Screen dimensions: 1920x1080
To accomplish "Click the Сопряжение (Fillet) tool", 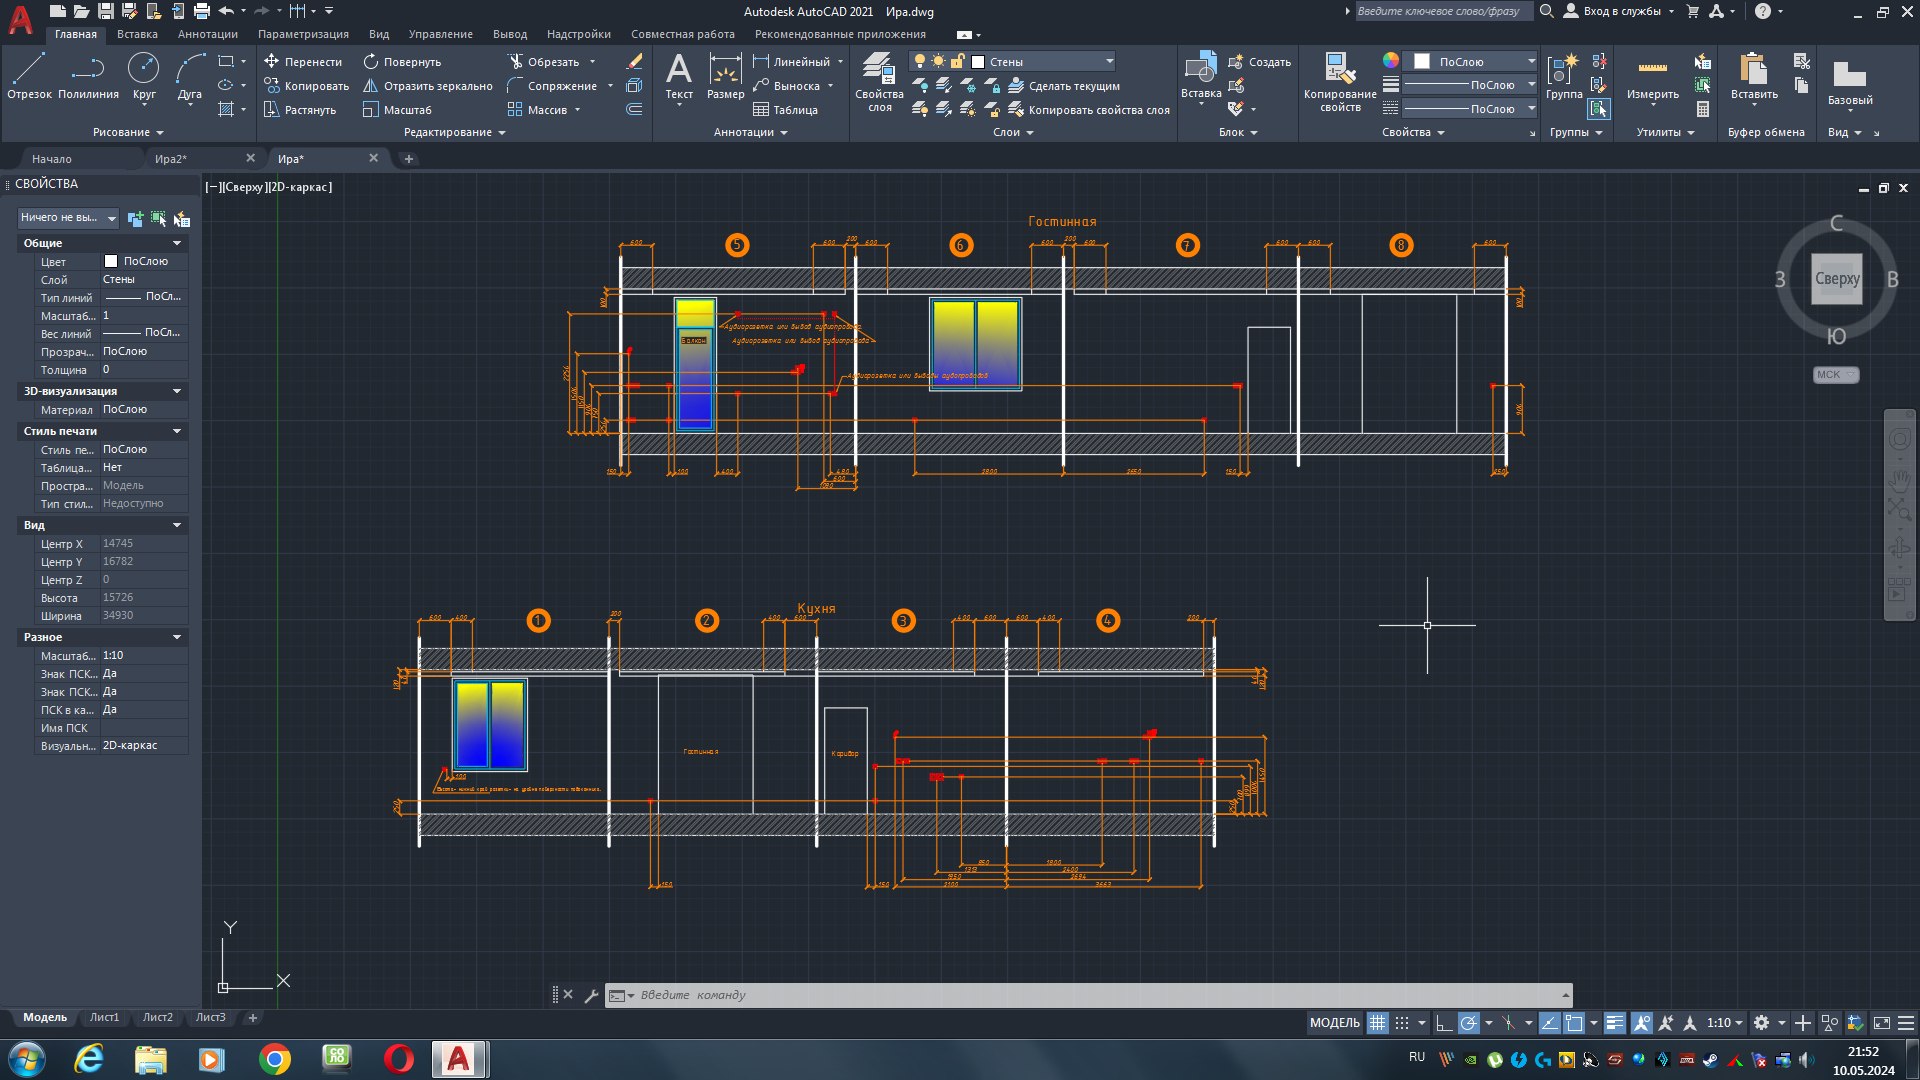I will coord(552,86).
